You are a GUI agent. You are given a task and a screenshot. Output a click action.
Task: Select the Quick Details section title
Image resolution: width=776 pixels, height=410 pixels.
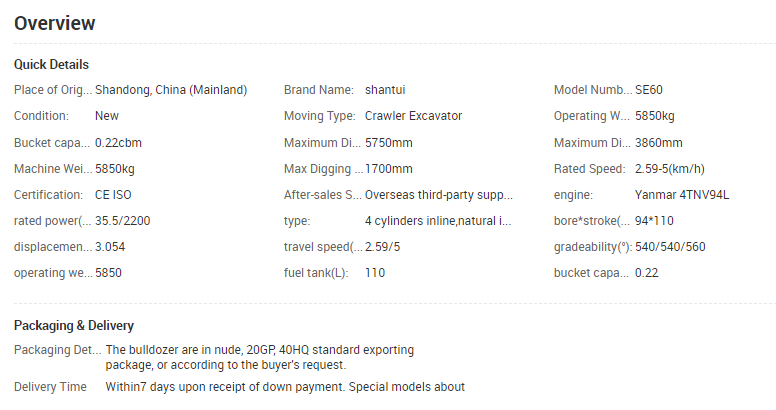[51, 64]
